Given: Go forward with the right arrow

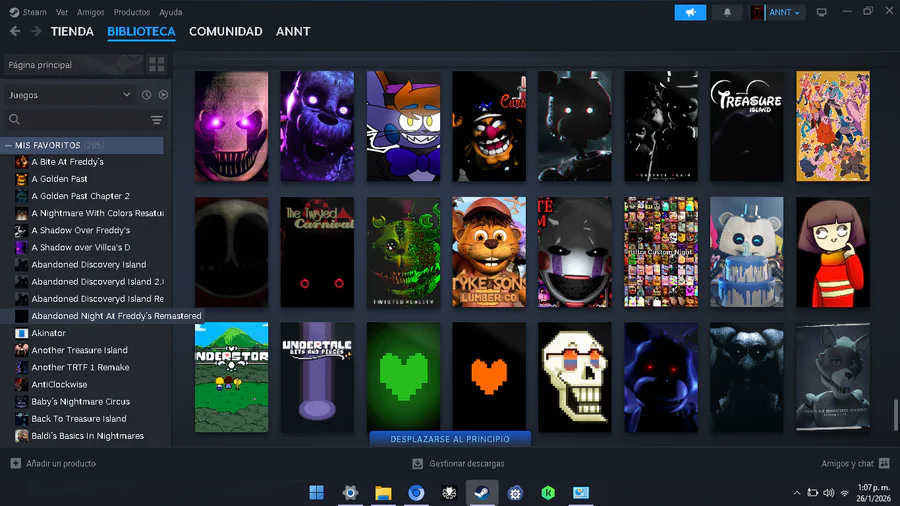Looking at the screenshot, I should click(36, 31).
